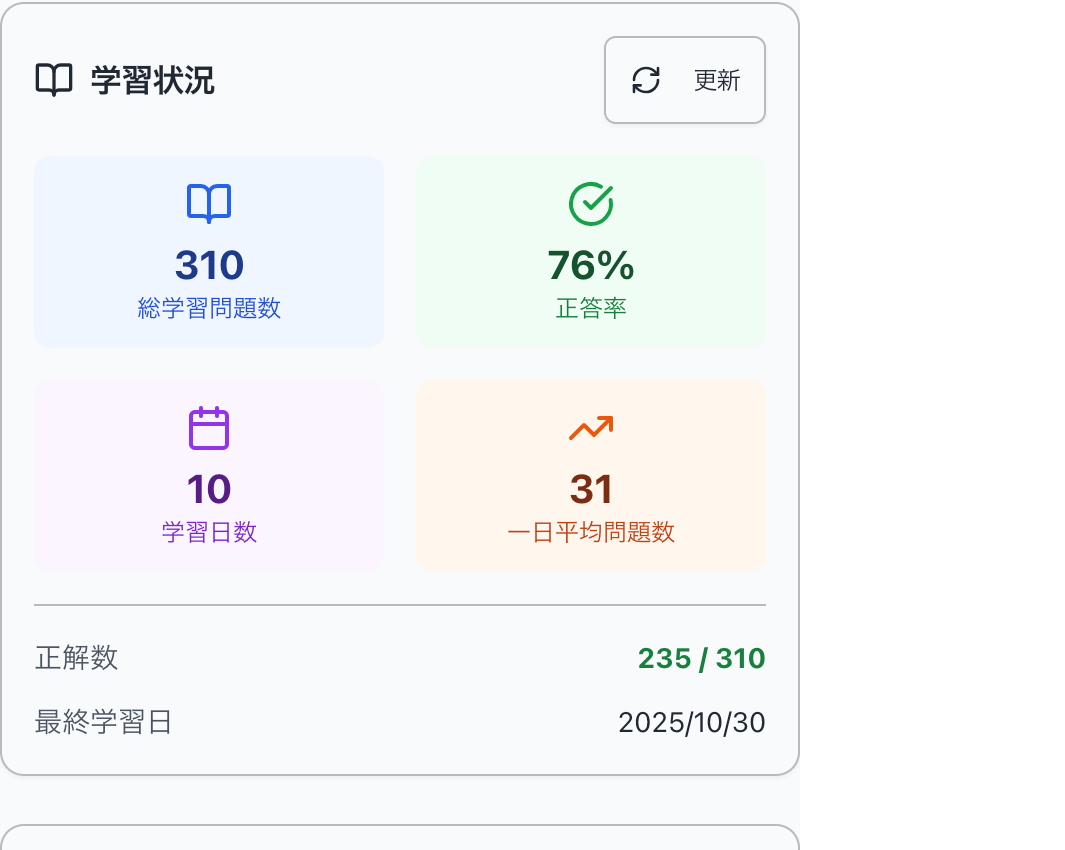
Task: Click the refresh icon inside the 更新 button
Action: pos(647,80)
